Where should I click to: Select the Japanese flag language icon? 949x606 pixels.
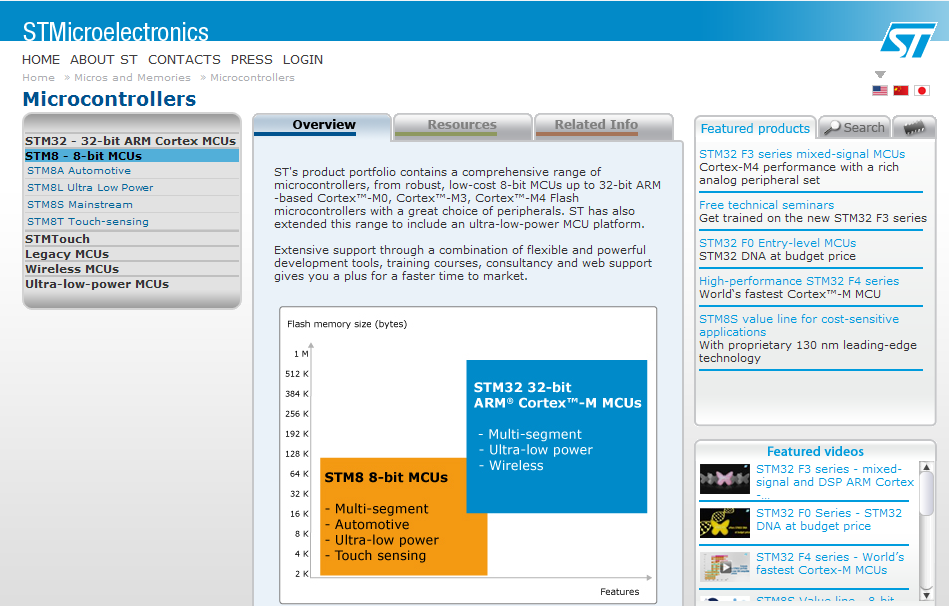point(922,90)
